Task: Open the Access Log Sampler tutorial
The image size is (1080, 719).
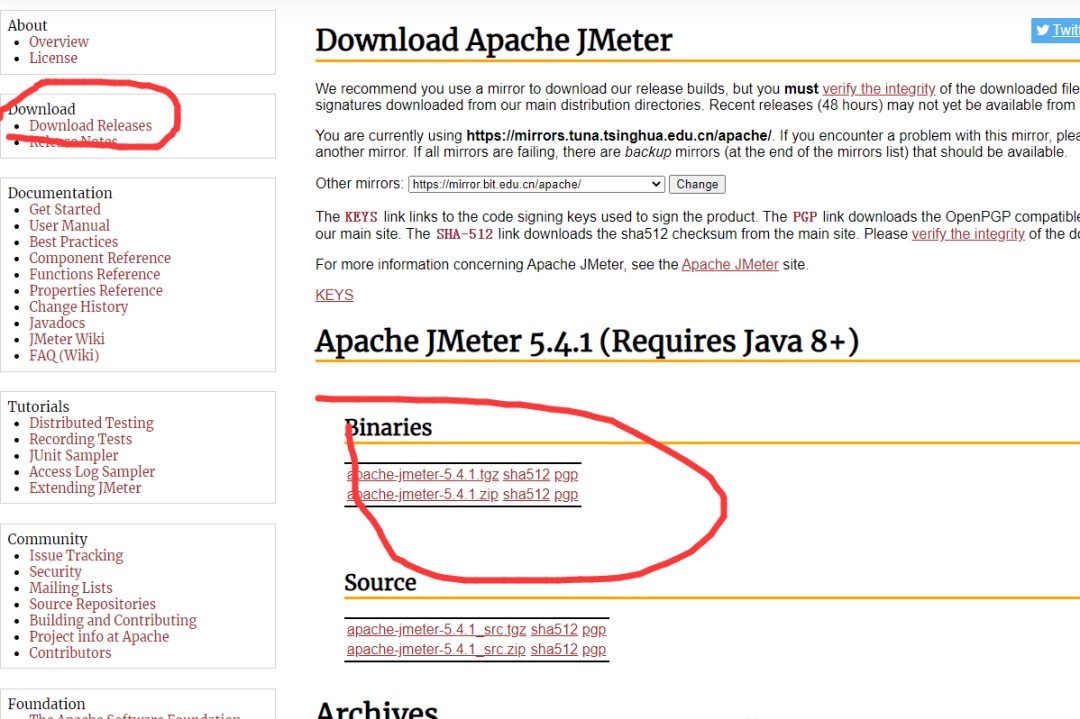Action: [92, 472]
